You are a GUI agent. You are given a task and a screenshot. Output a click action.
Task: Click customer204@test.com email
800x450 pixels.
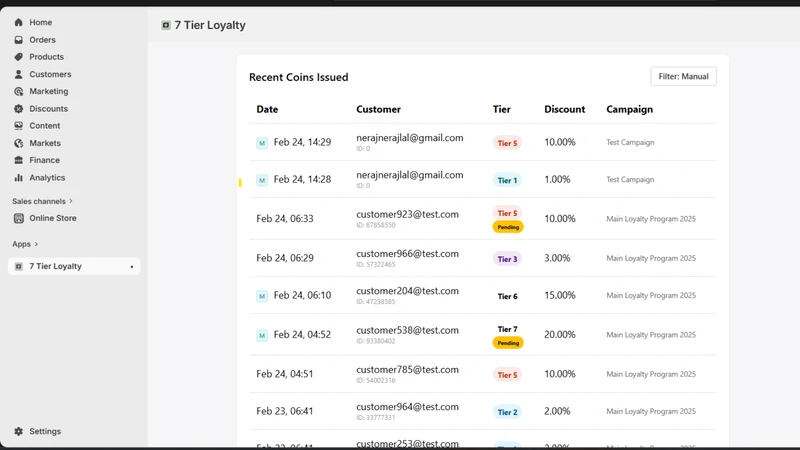point(407,291)
